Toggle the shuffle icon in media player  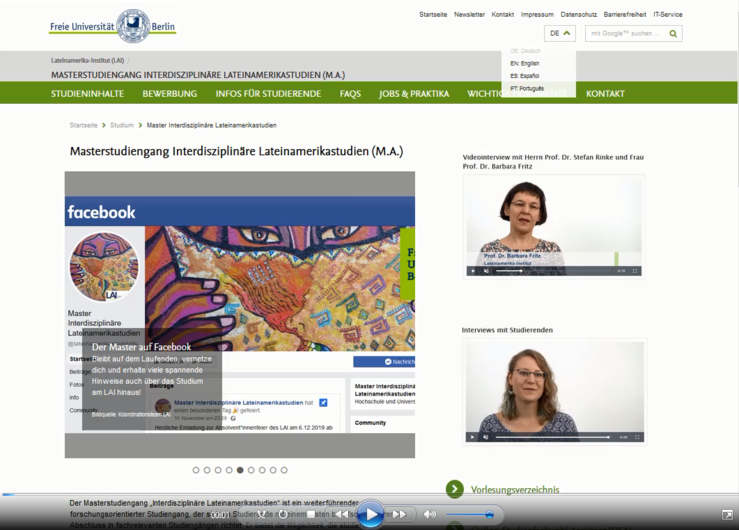point(261,514)
